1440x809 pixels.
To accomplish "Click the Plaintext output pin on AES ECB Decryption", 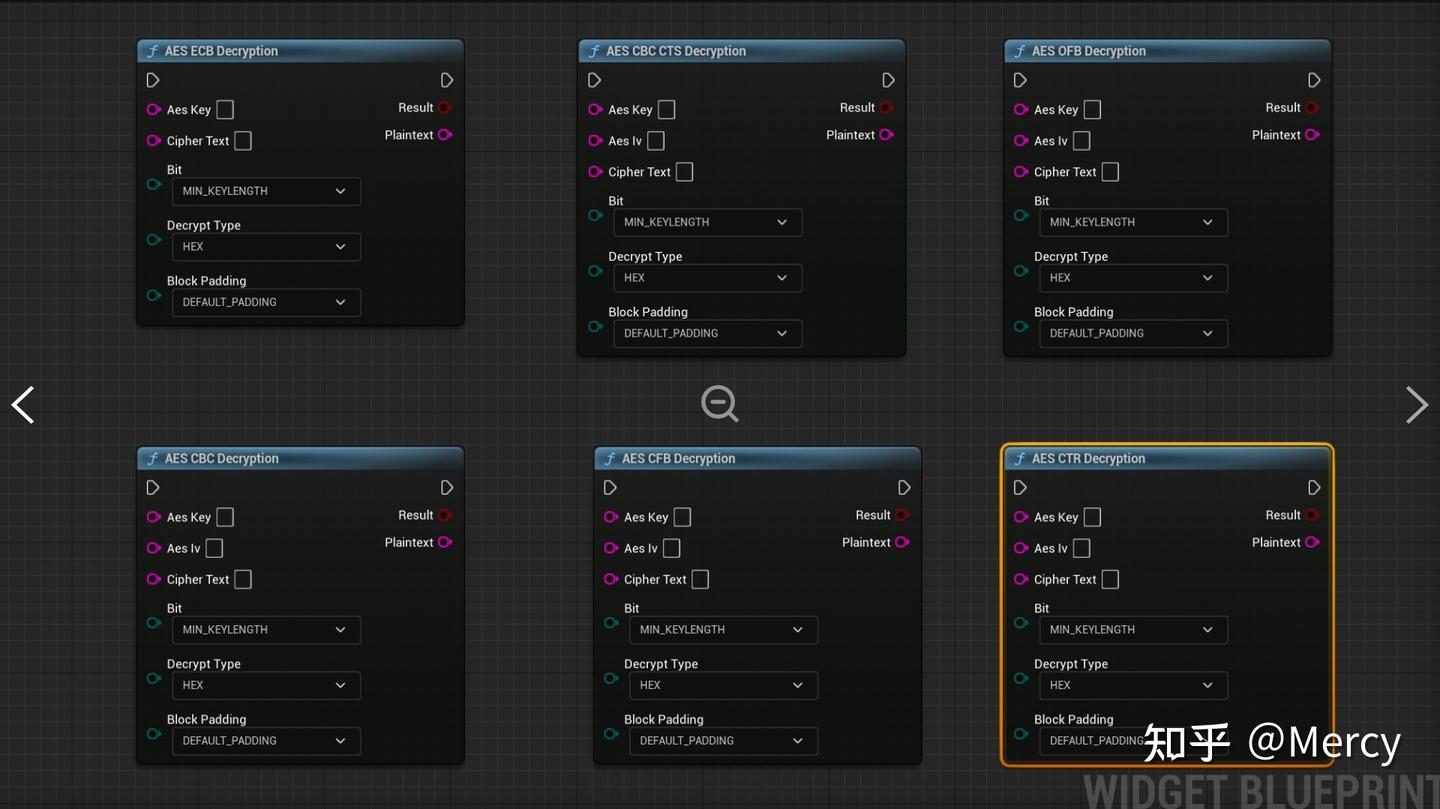I will 443,134.
